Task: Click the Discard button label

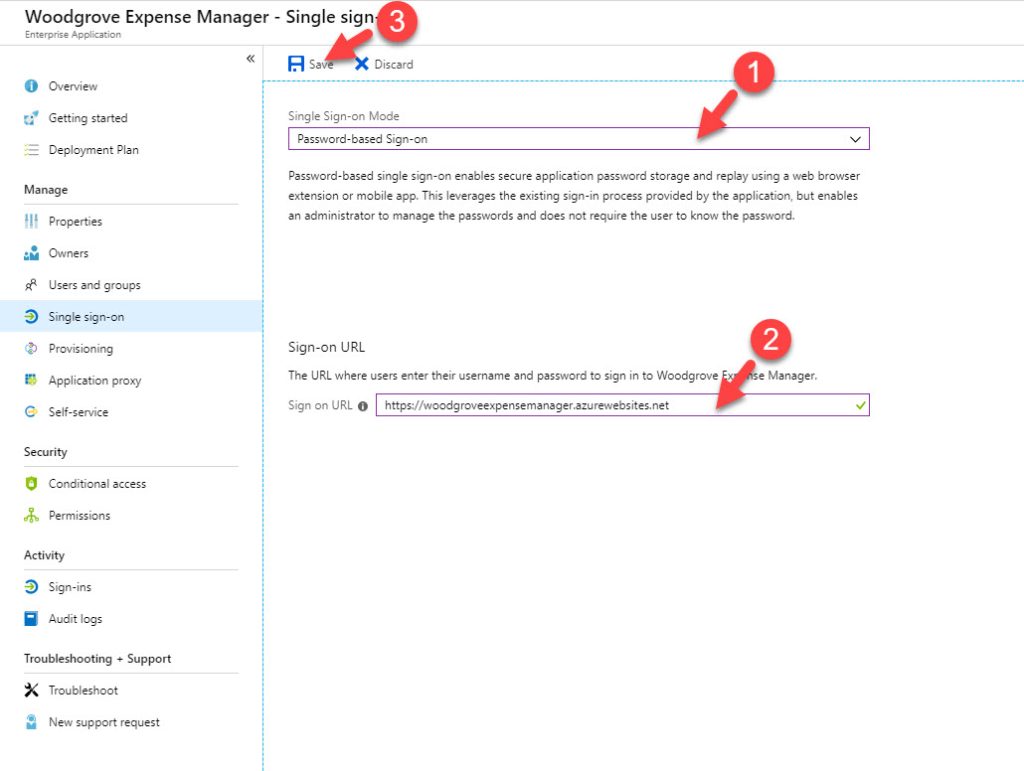Action: coord(393,64)
